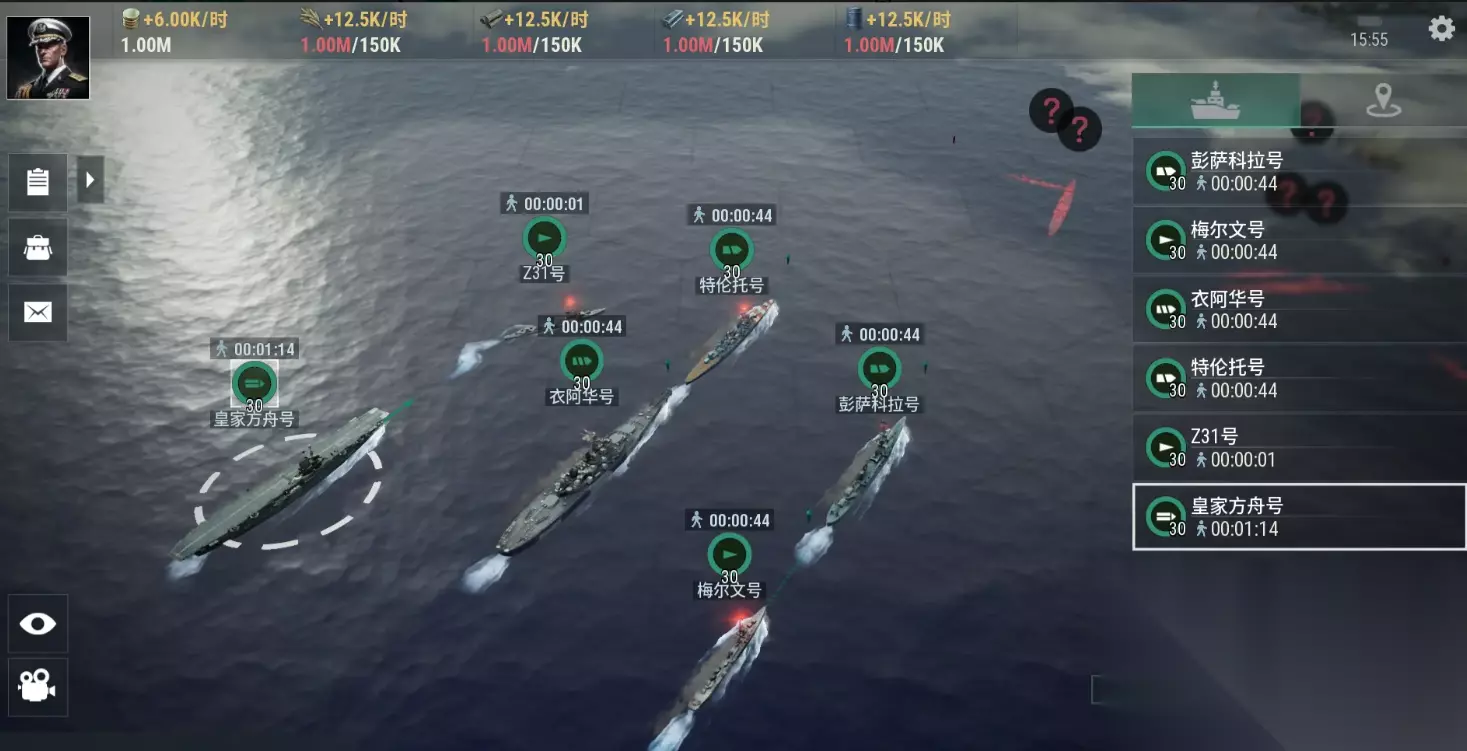Expand the left side panel arrow
1467x751 pixels.
pyautogui.click(x=91, y=180)
